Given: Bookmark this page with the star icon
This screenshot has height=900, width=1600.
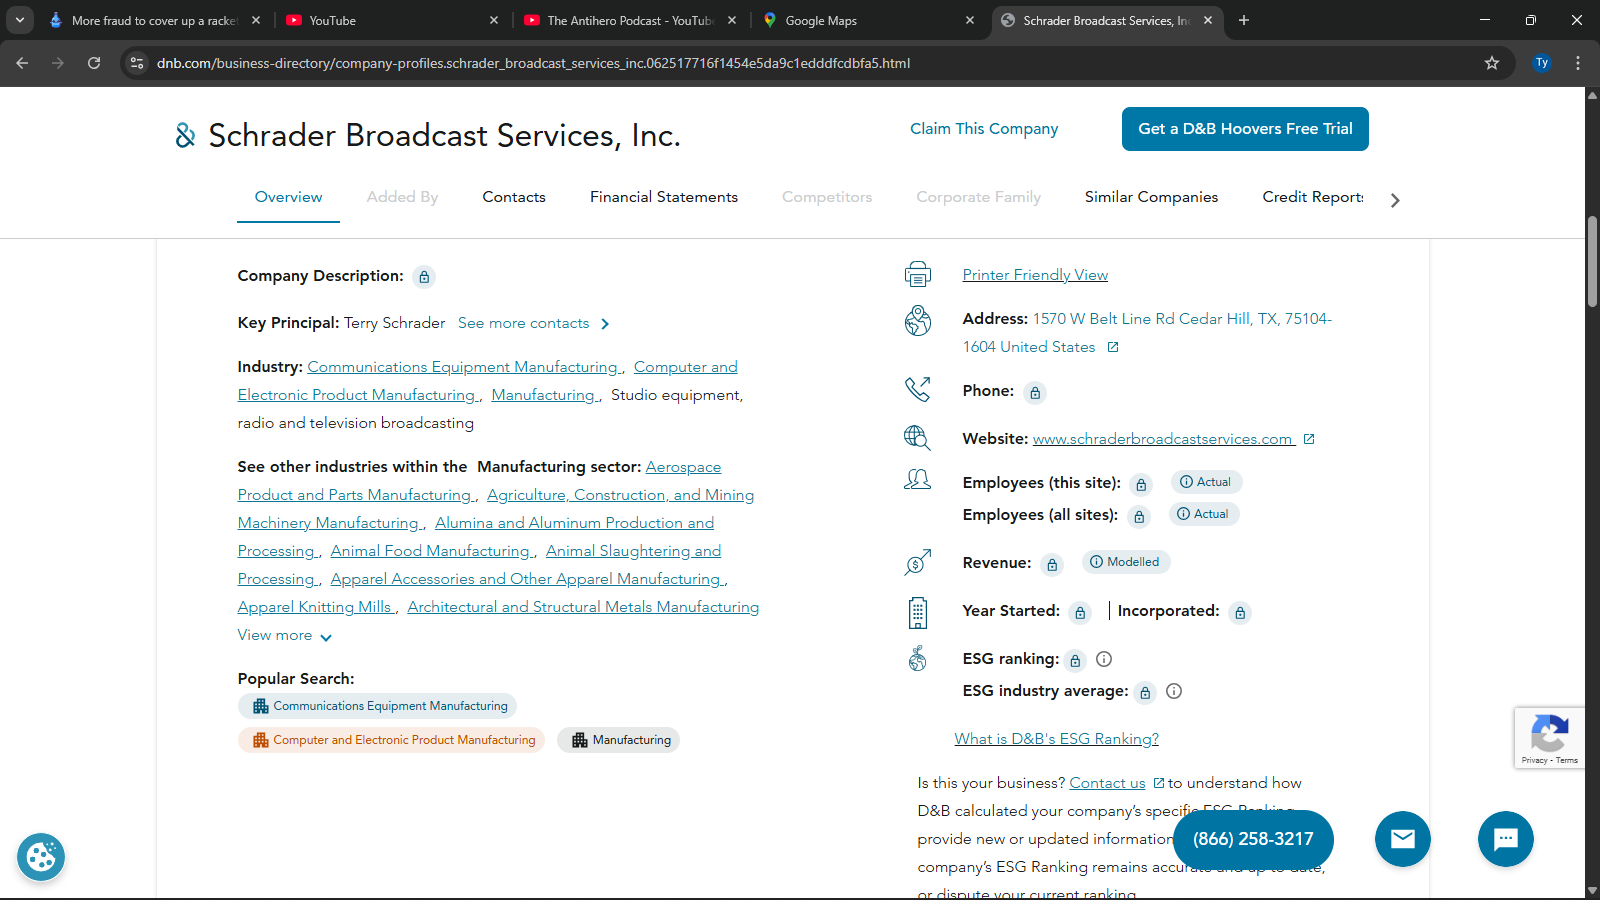Looking at the screenshot, I should pyautogui.click(x=1492, y=63).
